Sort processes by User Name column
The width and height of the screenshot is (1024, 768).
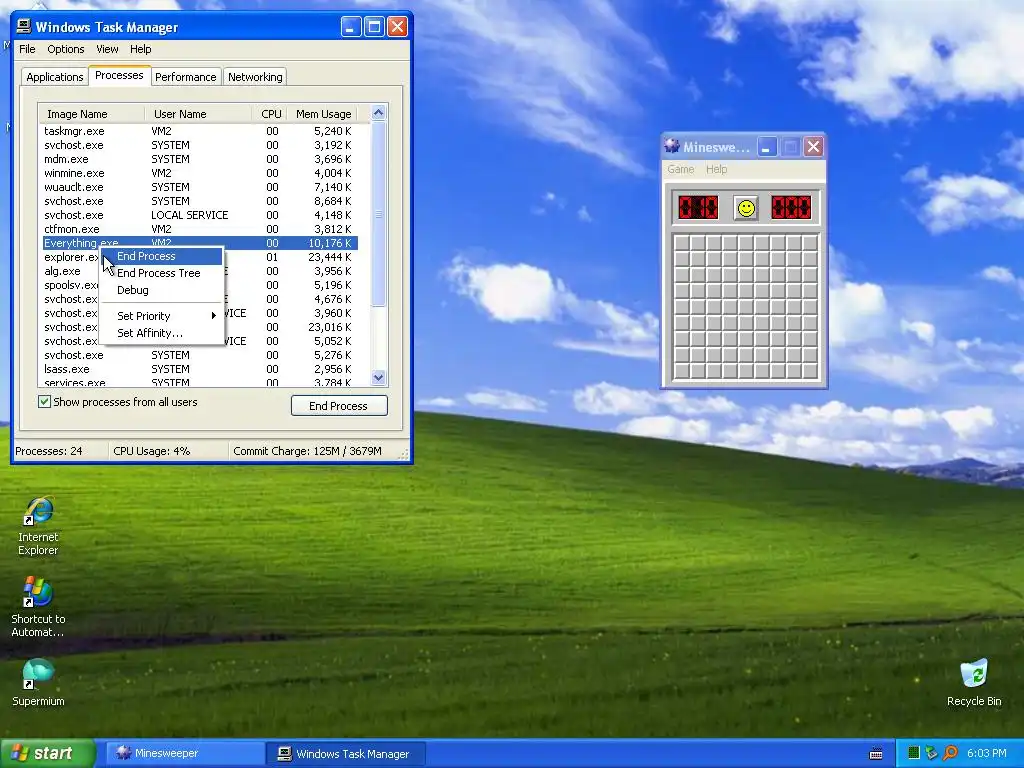[x=198, y=114]
